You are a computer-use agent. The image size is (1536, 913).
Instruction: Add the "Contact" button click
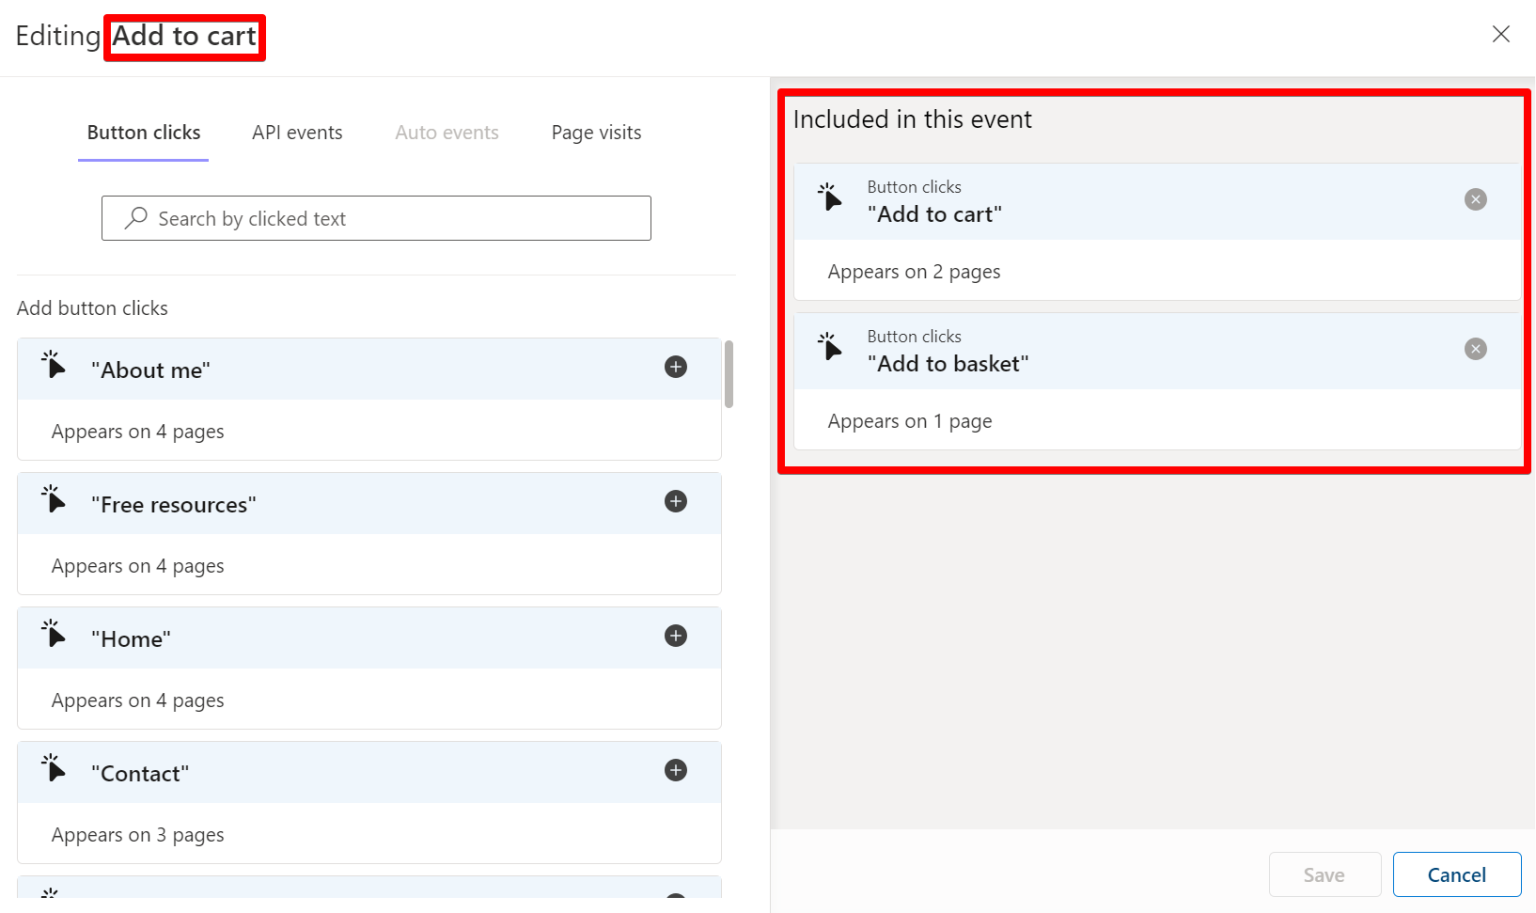(676, 770)
